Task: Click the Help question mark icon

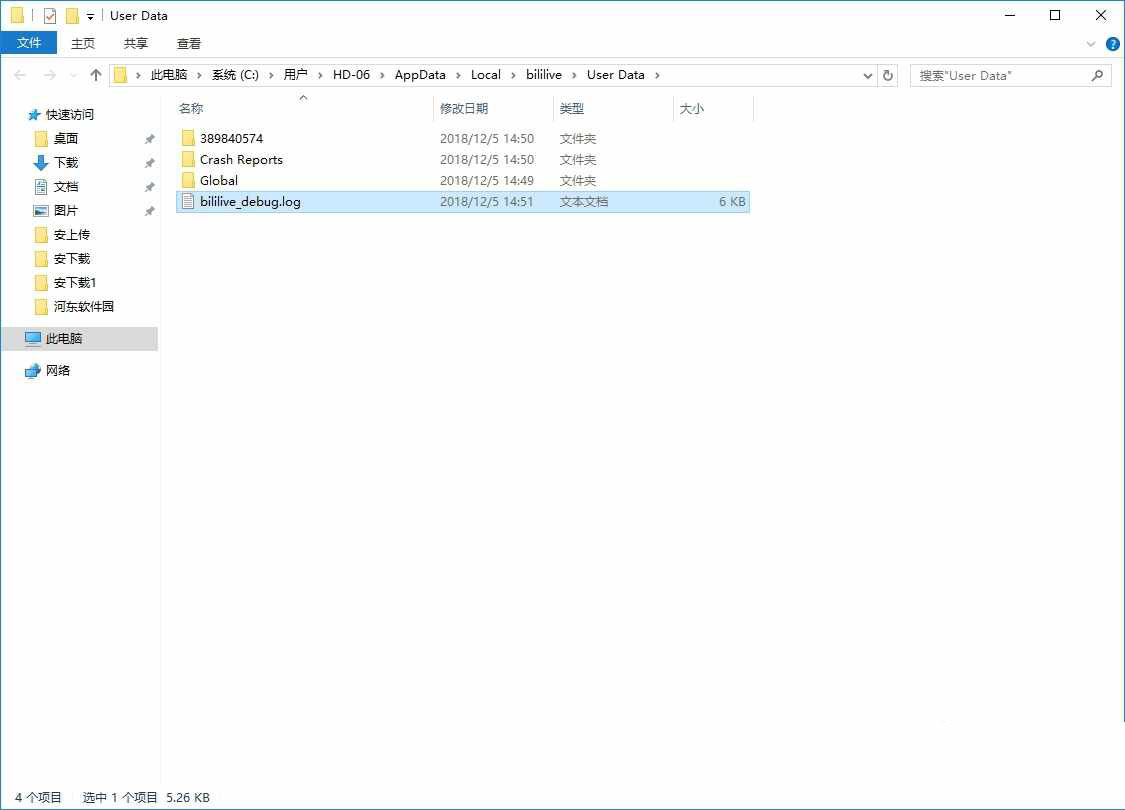Action: (1112, 44)
